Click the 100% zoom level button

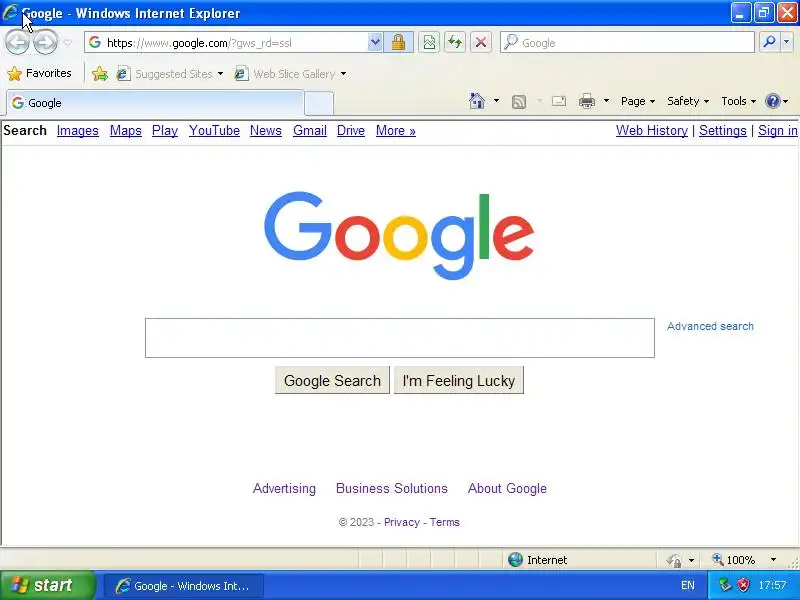click(x=734, y=560)
